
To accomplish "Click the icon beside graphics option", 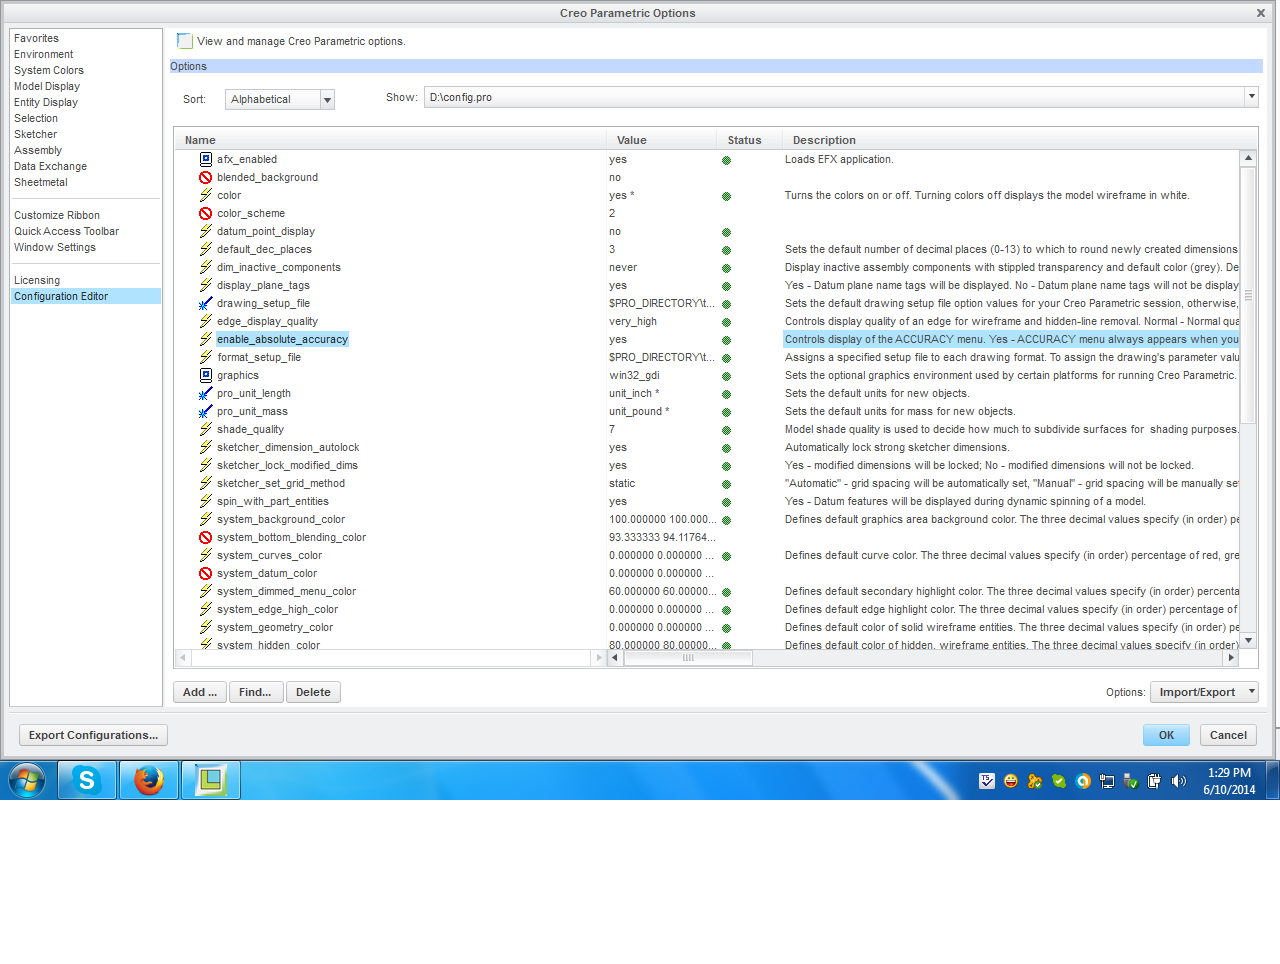I will coord(206,375).
